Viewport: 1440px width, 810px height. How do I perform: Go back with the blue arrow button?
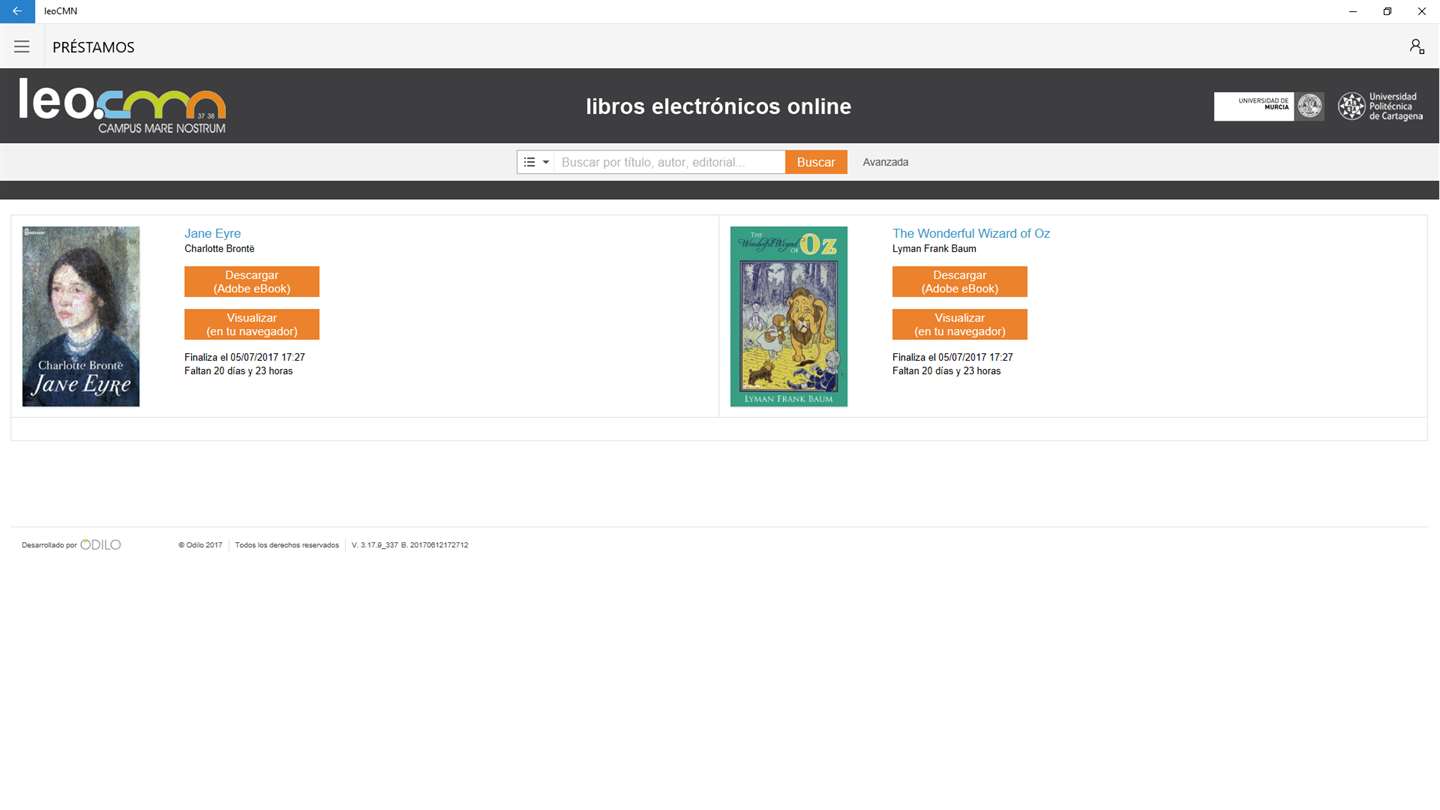pos(17,11)
